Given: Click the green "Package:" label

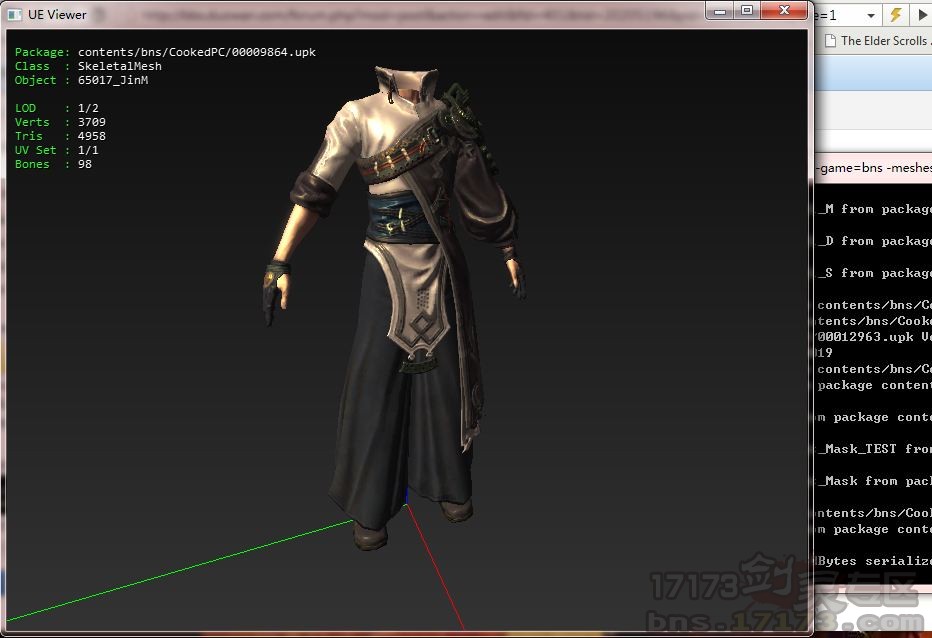Looking at the screenshot, I should click(42, 52).
